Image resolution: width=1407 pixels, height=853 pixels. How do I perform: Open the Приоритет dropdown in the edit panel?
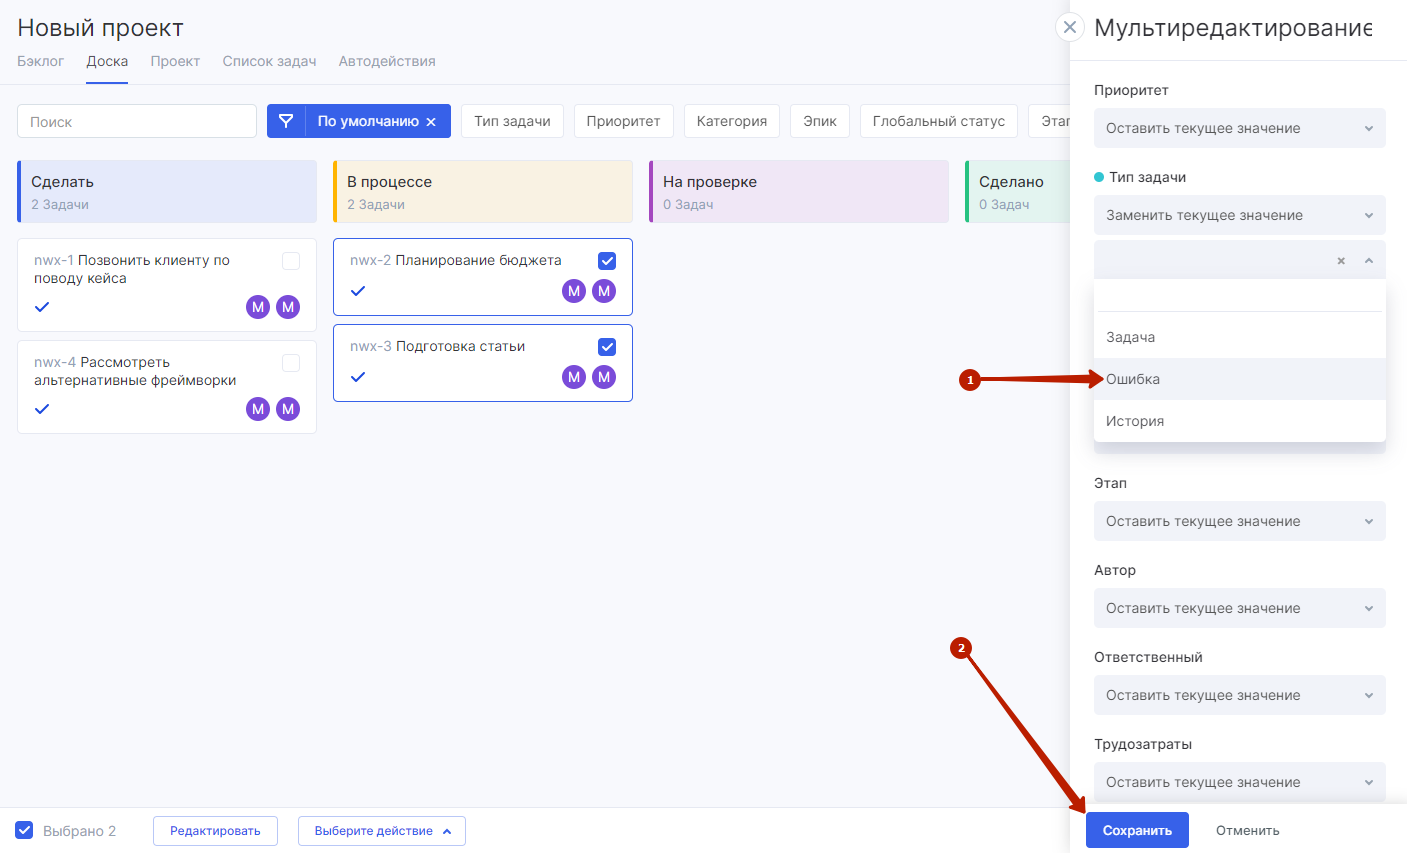click(1239, 128)
